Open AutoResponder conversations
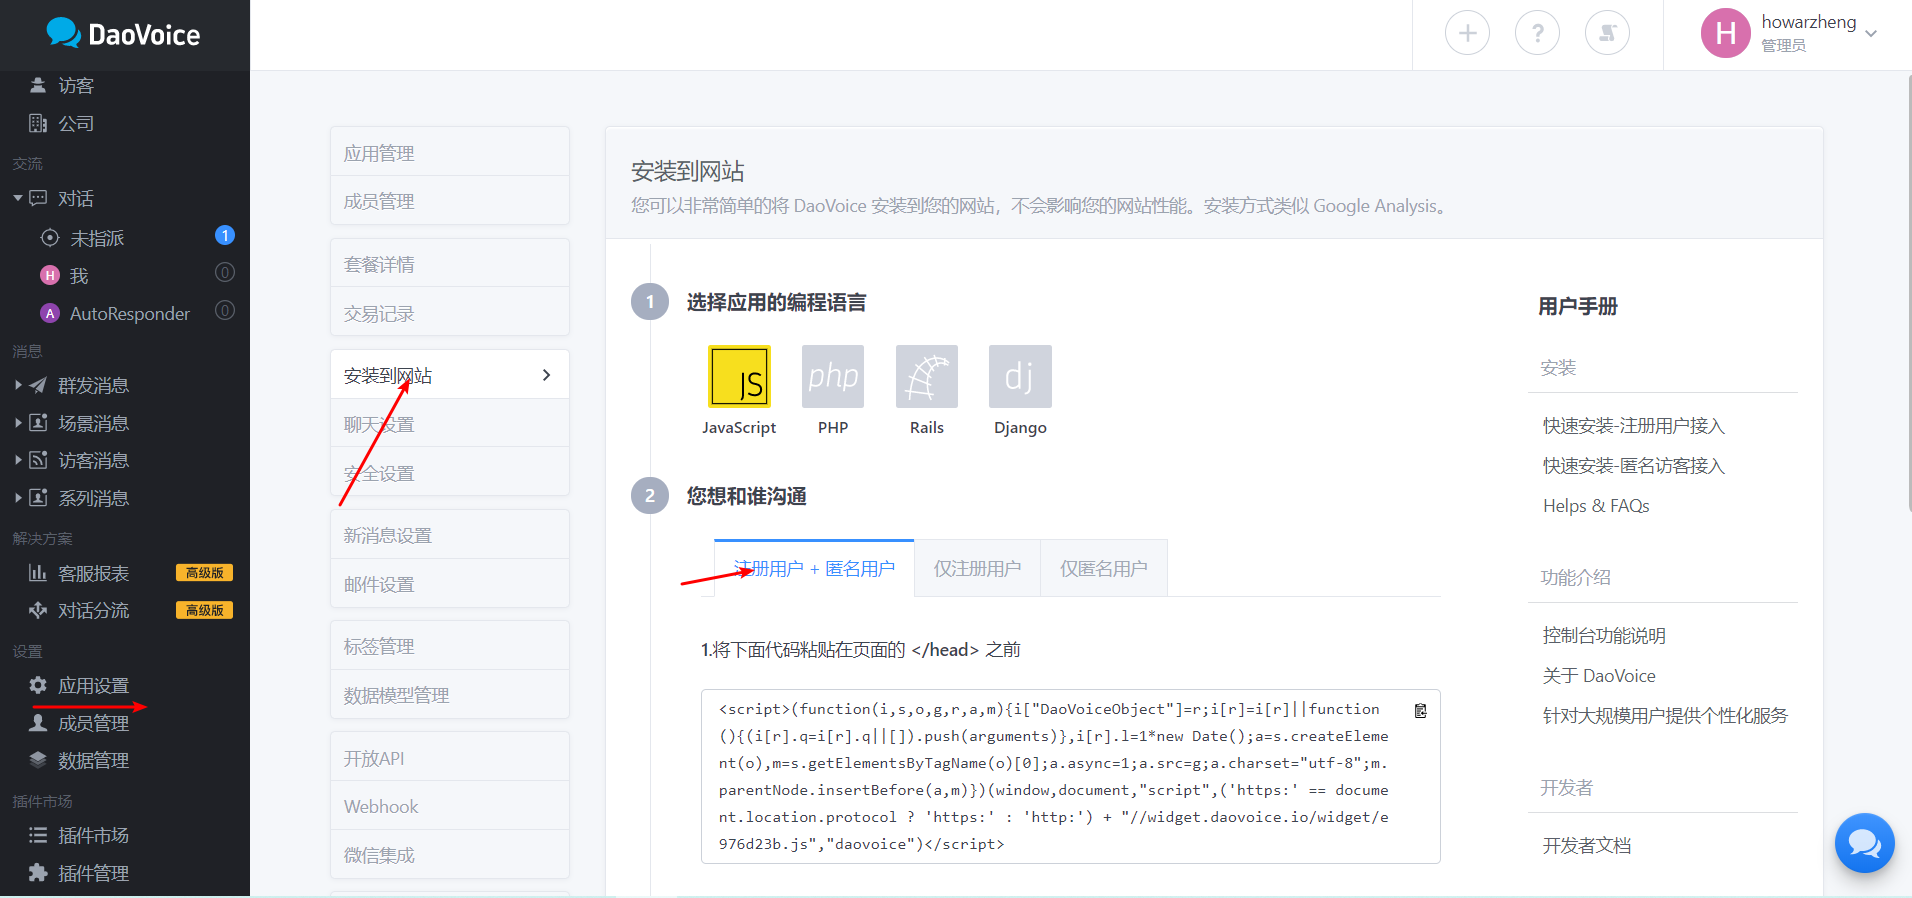Viewport: 1912px width, 898px height. pos(130,314)
